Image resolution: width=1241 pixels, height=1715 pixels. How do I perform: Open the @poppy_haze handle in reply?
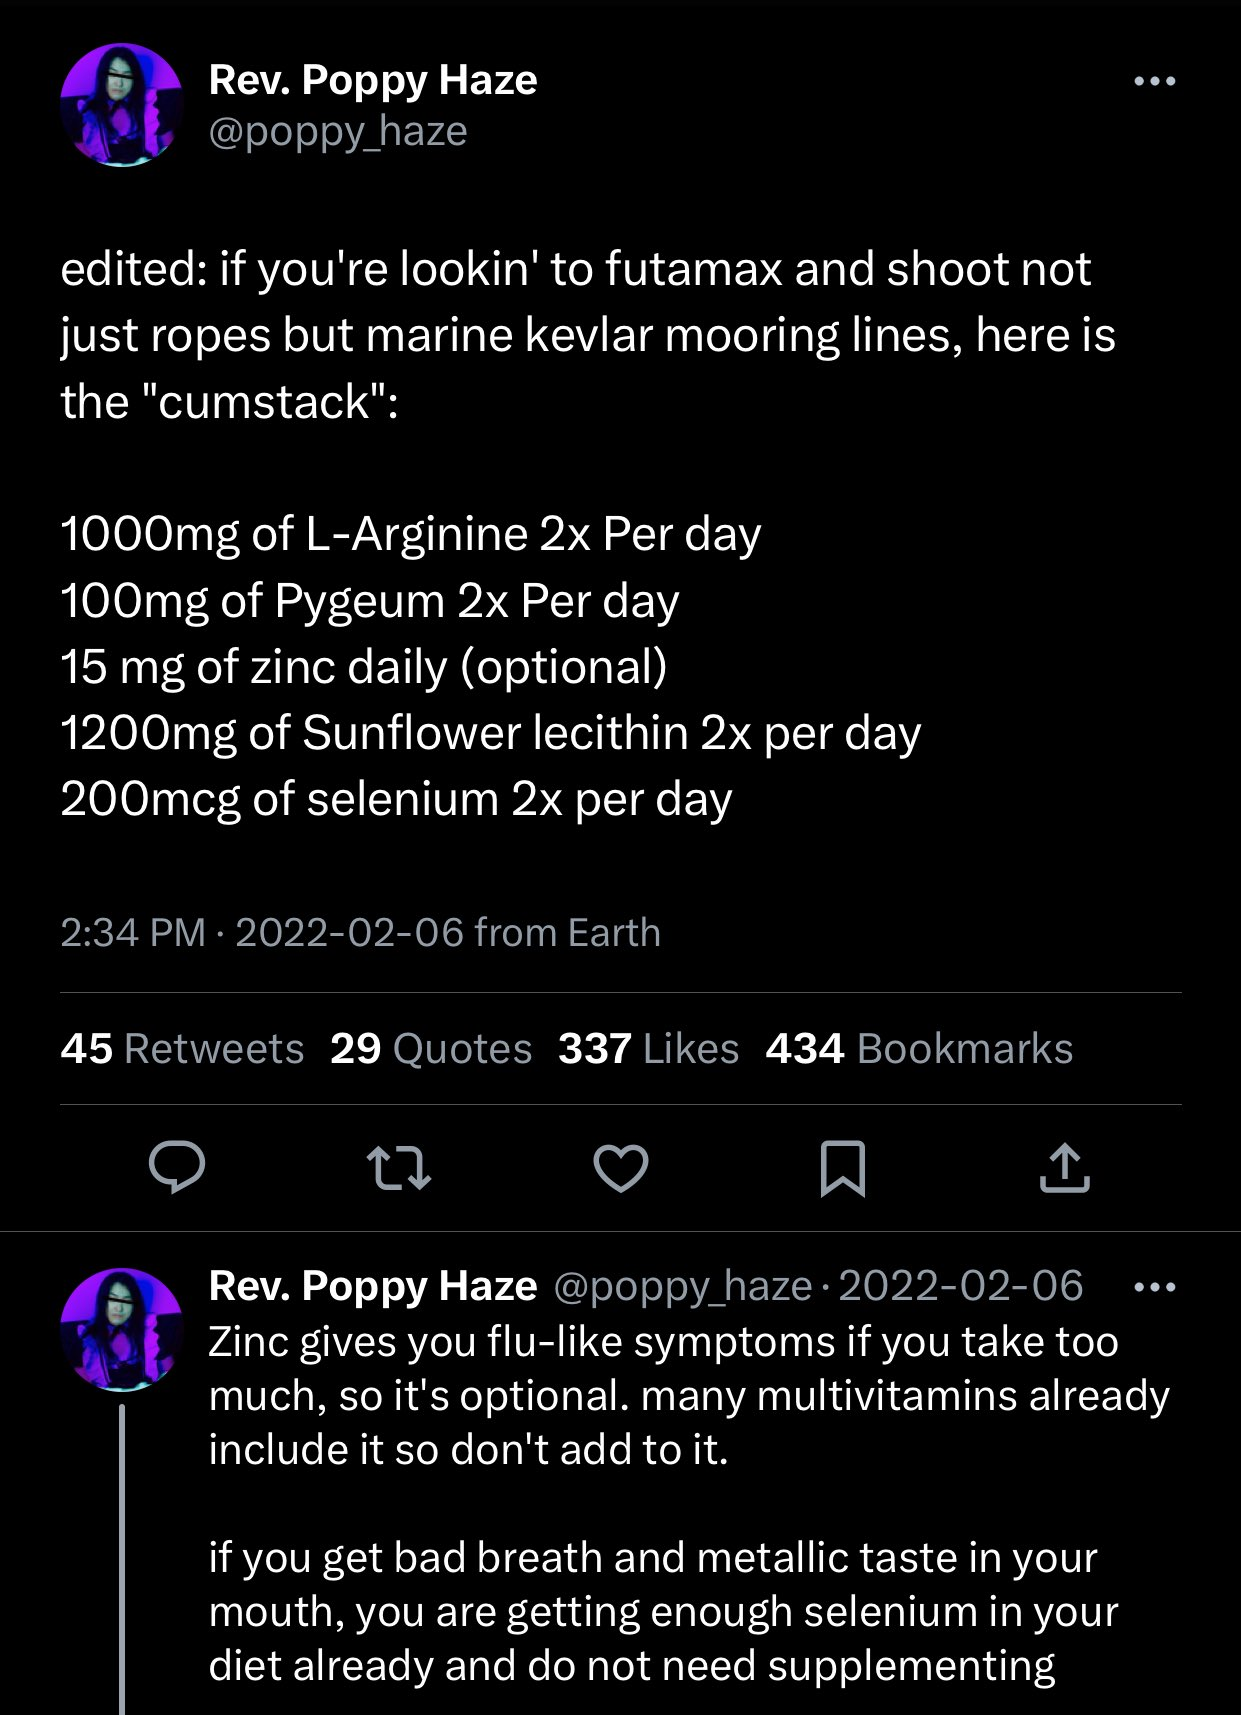(x=682, y=1287)
